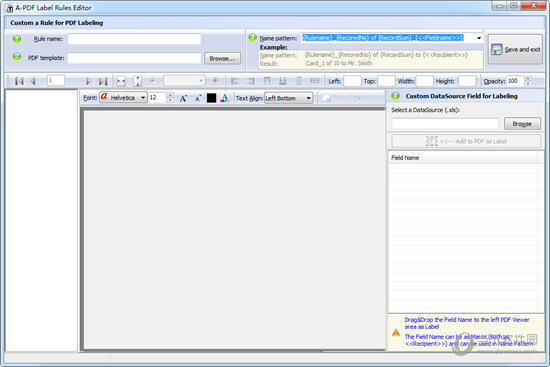Increase the Opacity value spinner

click(528, 79)
